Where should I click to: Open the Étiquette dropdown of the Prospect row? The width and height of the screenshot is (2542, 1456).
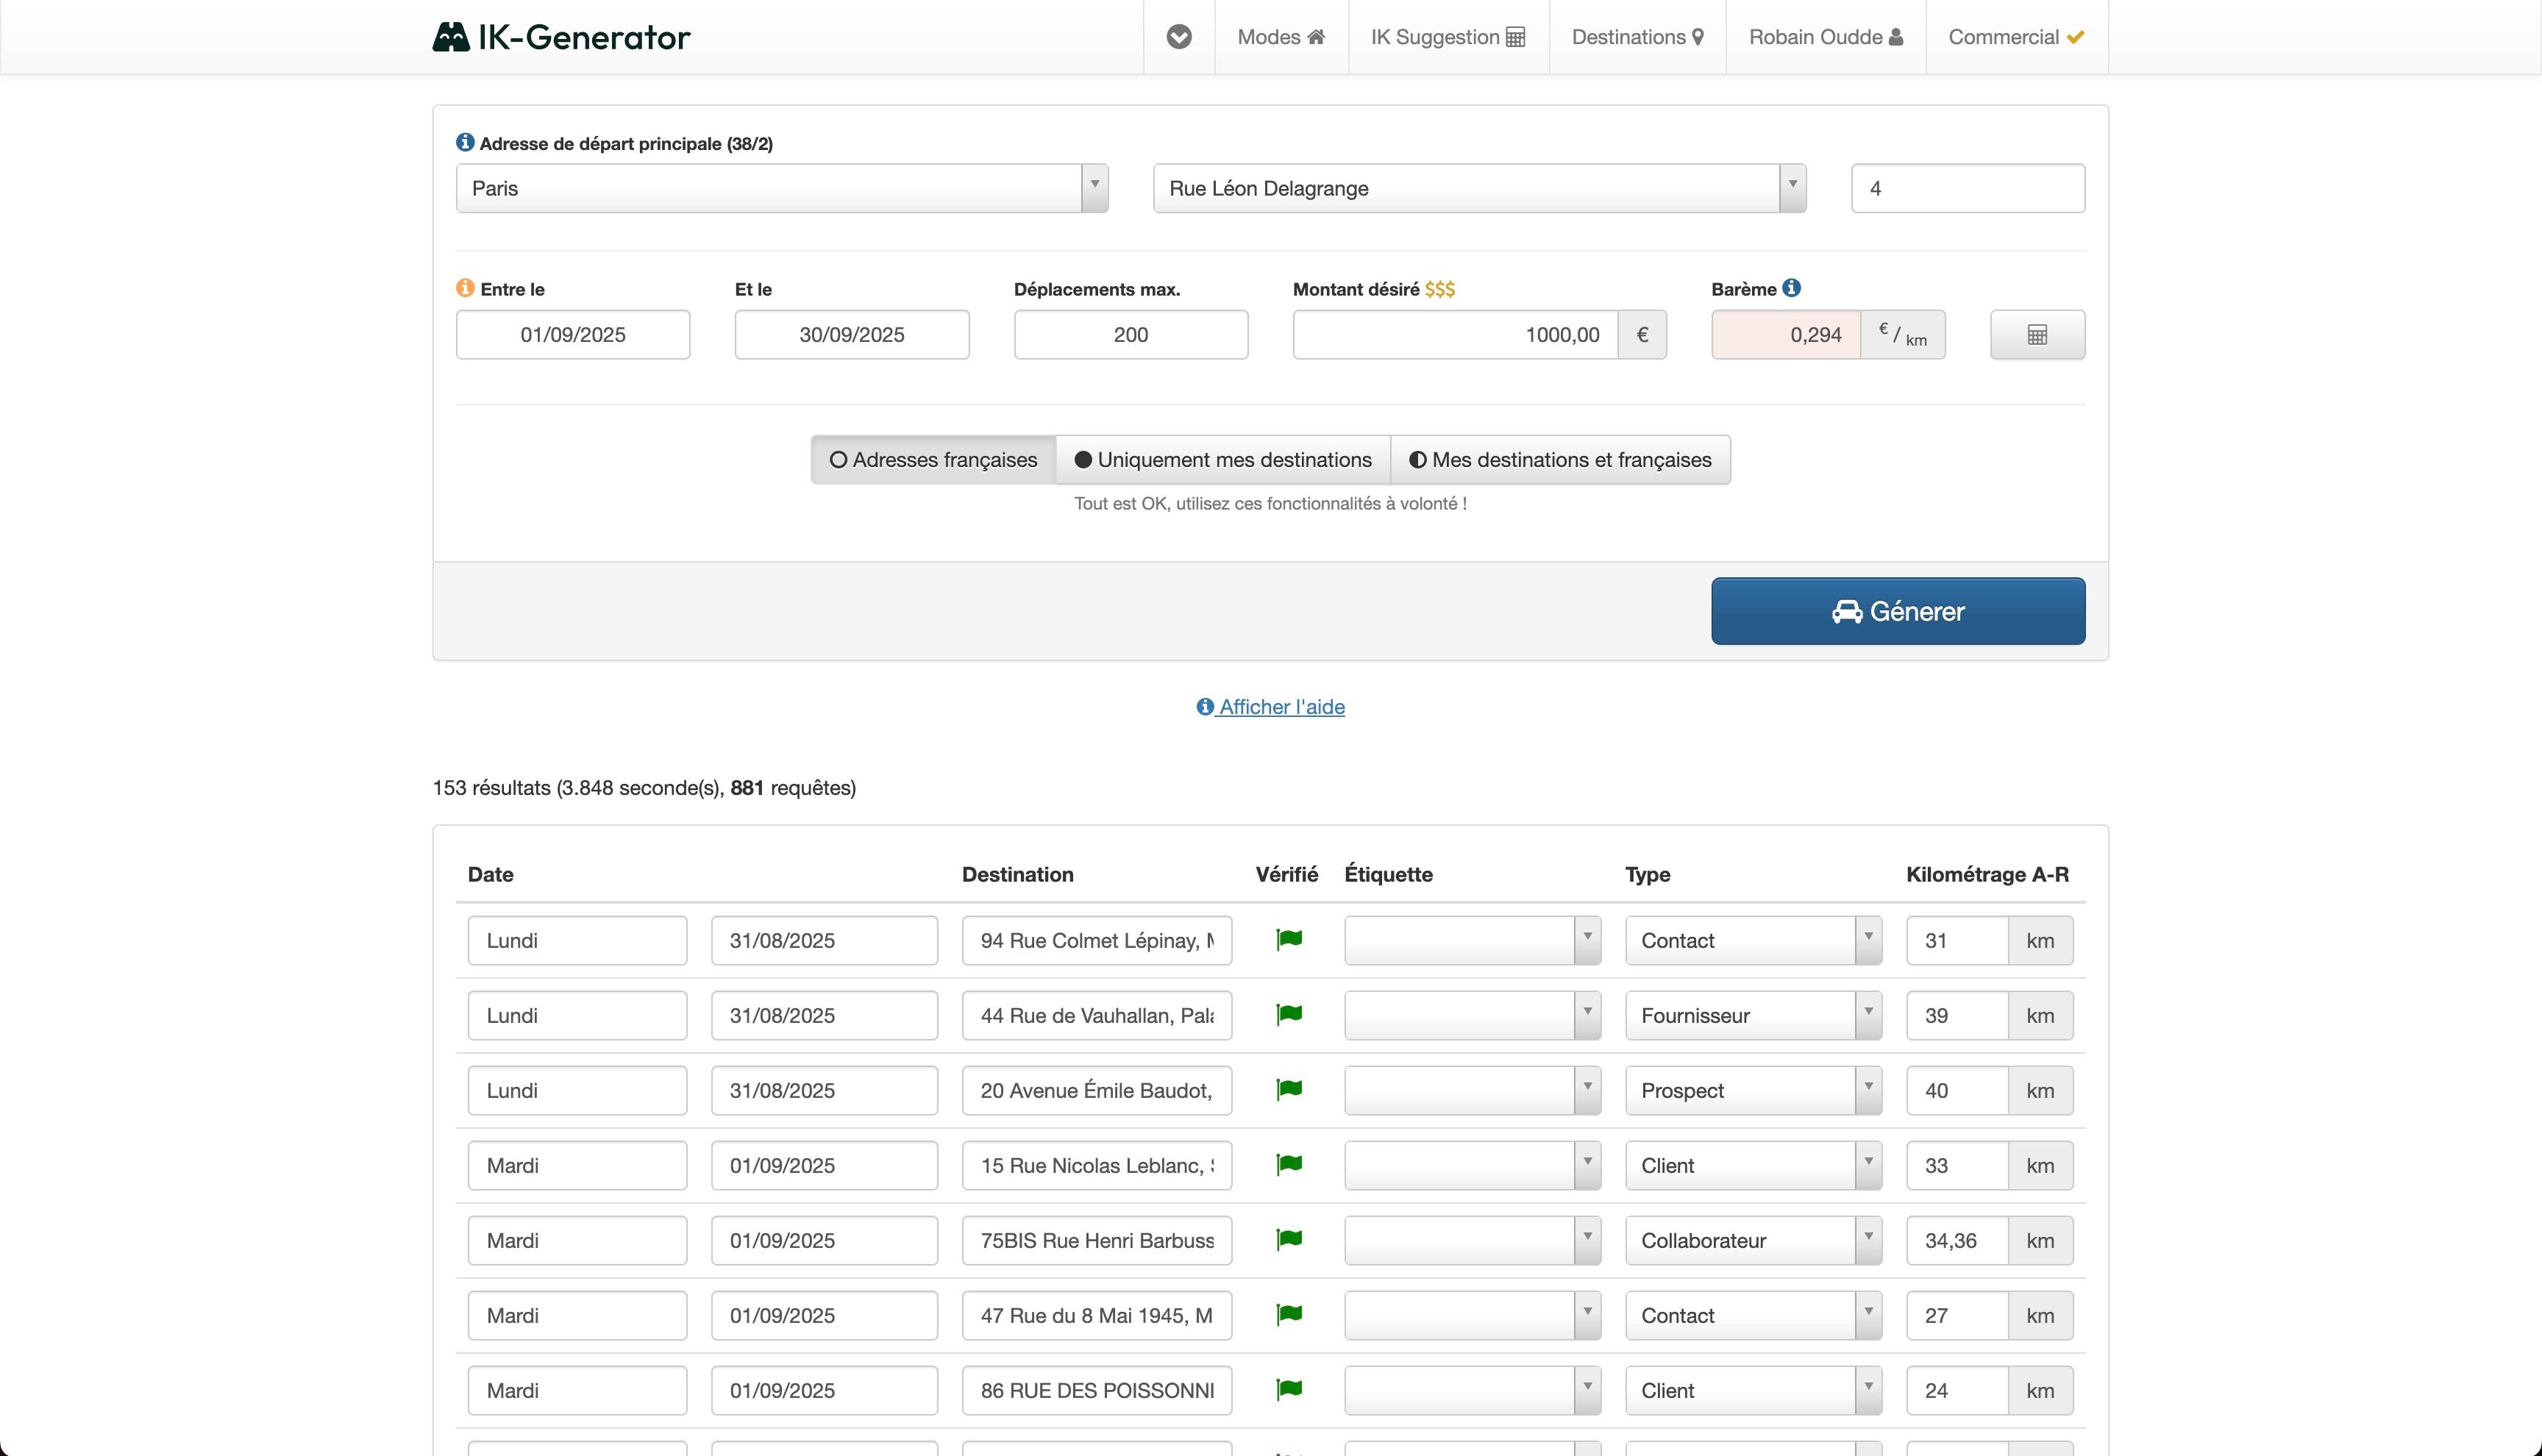pyautogui.click(x=1471, y=1090)
